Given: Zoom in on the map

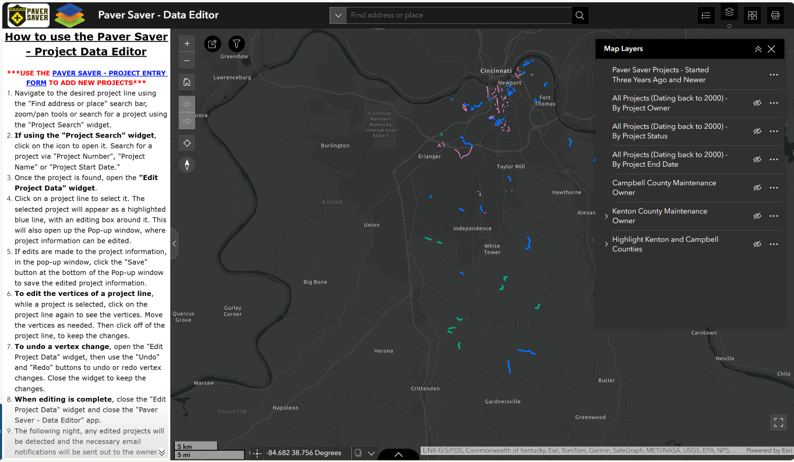Looking at the screenshot, I should 187,44.
